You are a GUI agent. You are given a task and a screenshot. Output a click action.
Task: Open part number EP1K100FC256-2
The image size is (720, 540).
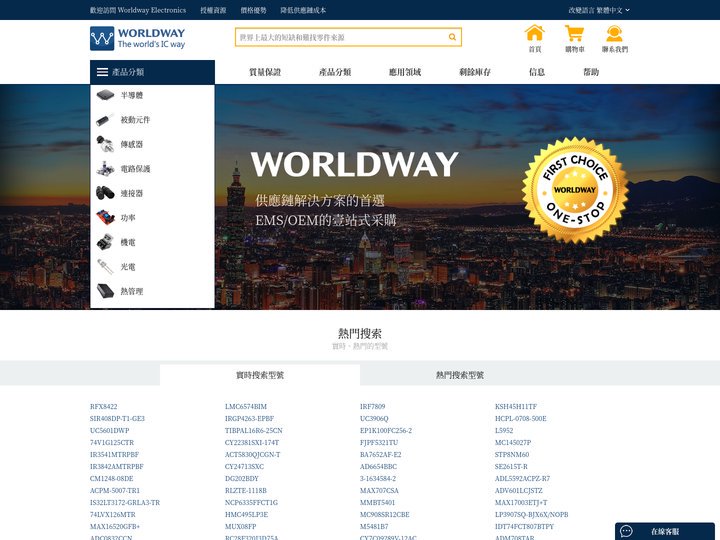coord(386,430)
